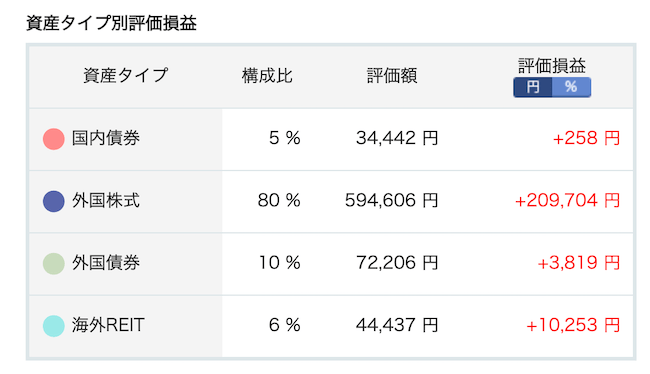Click the 80 % composition ratio

pyautogui.click(x=279, y=201)
